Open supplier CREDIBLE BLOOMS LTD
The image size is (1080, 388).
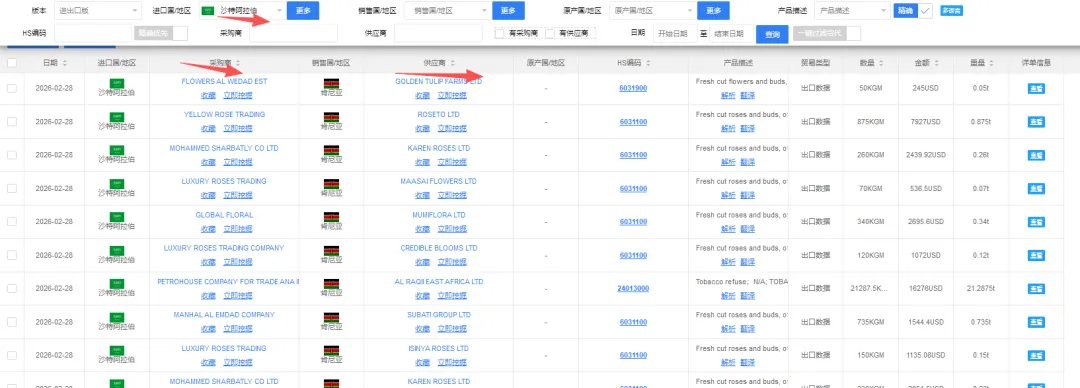[x=439, y=248]
